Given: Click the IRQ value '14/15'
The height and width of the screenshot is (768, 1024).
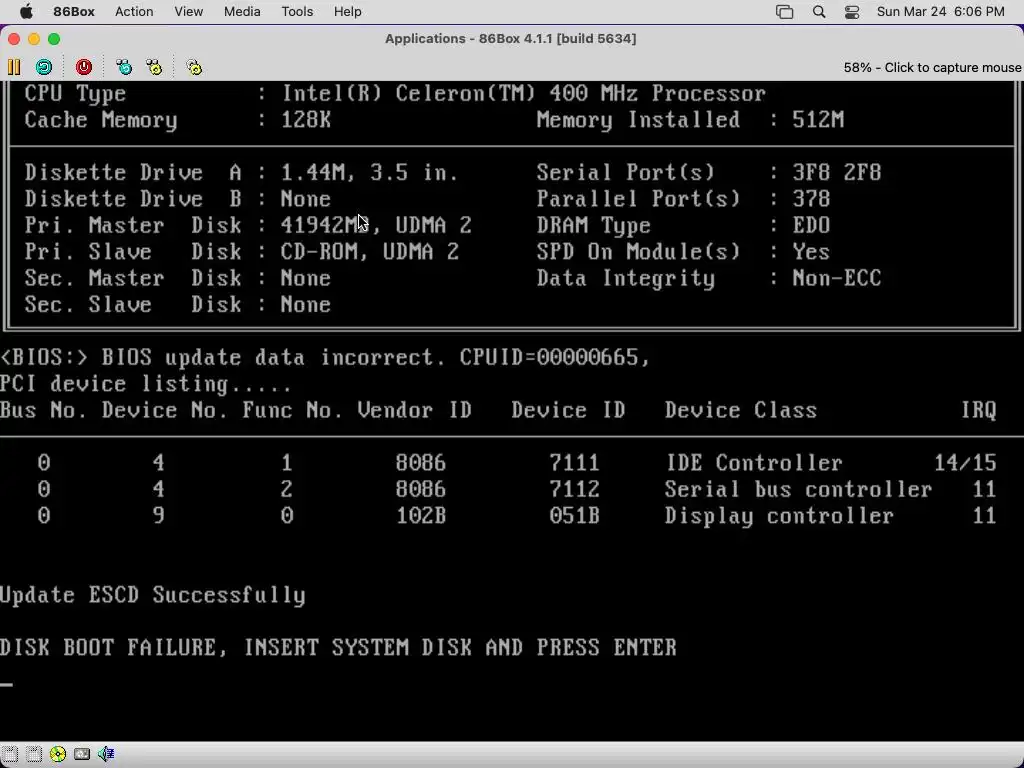Looking at the screenshot, I should 965,464.
